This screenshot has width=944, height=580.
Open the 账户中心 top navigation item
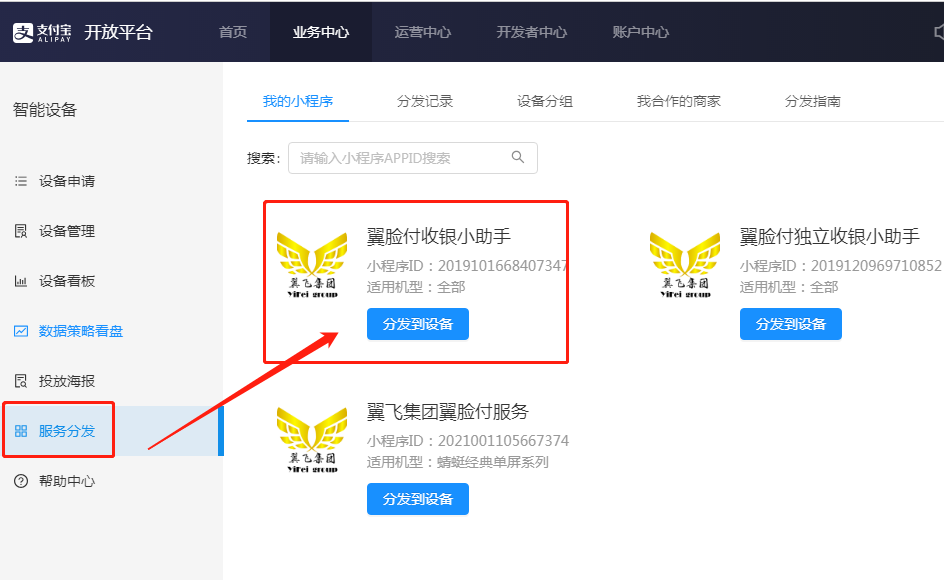pyautogui.click(x=641, y=32)
